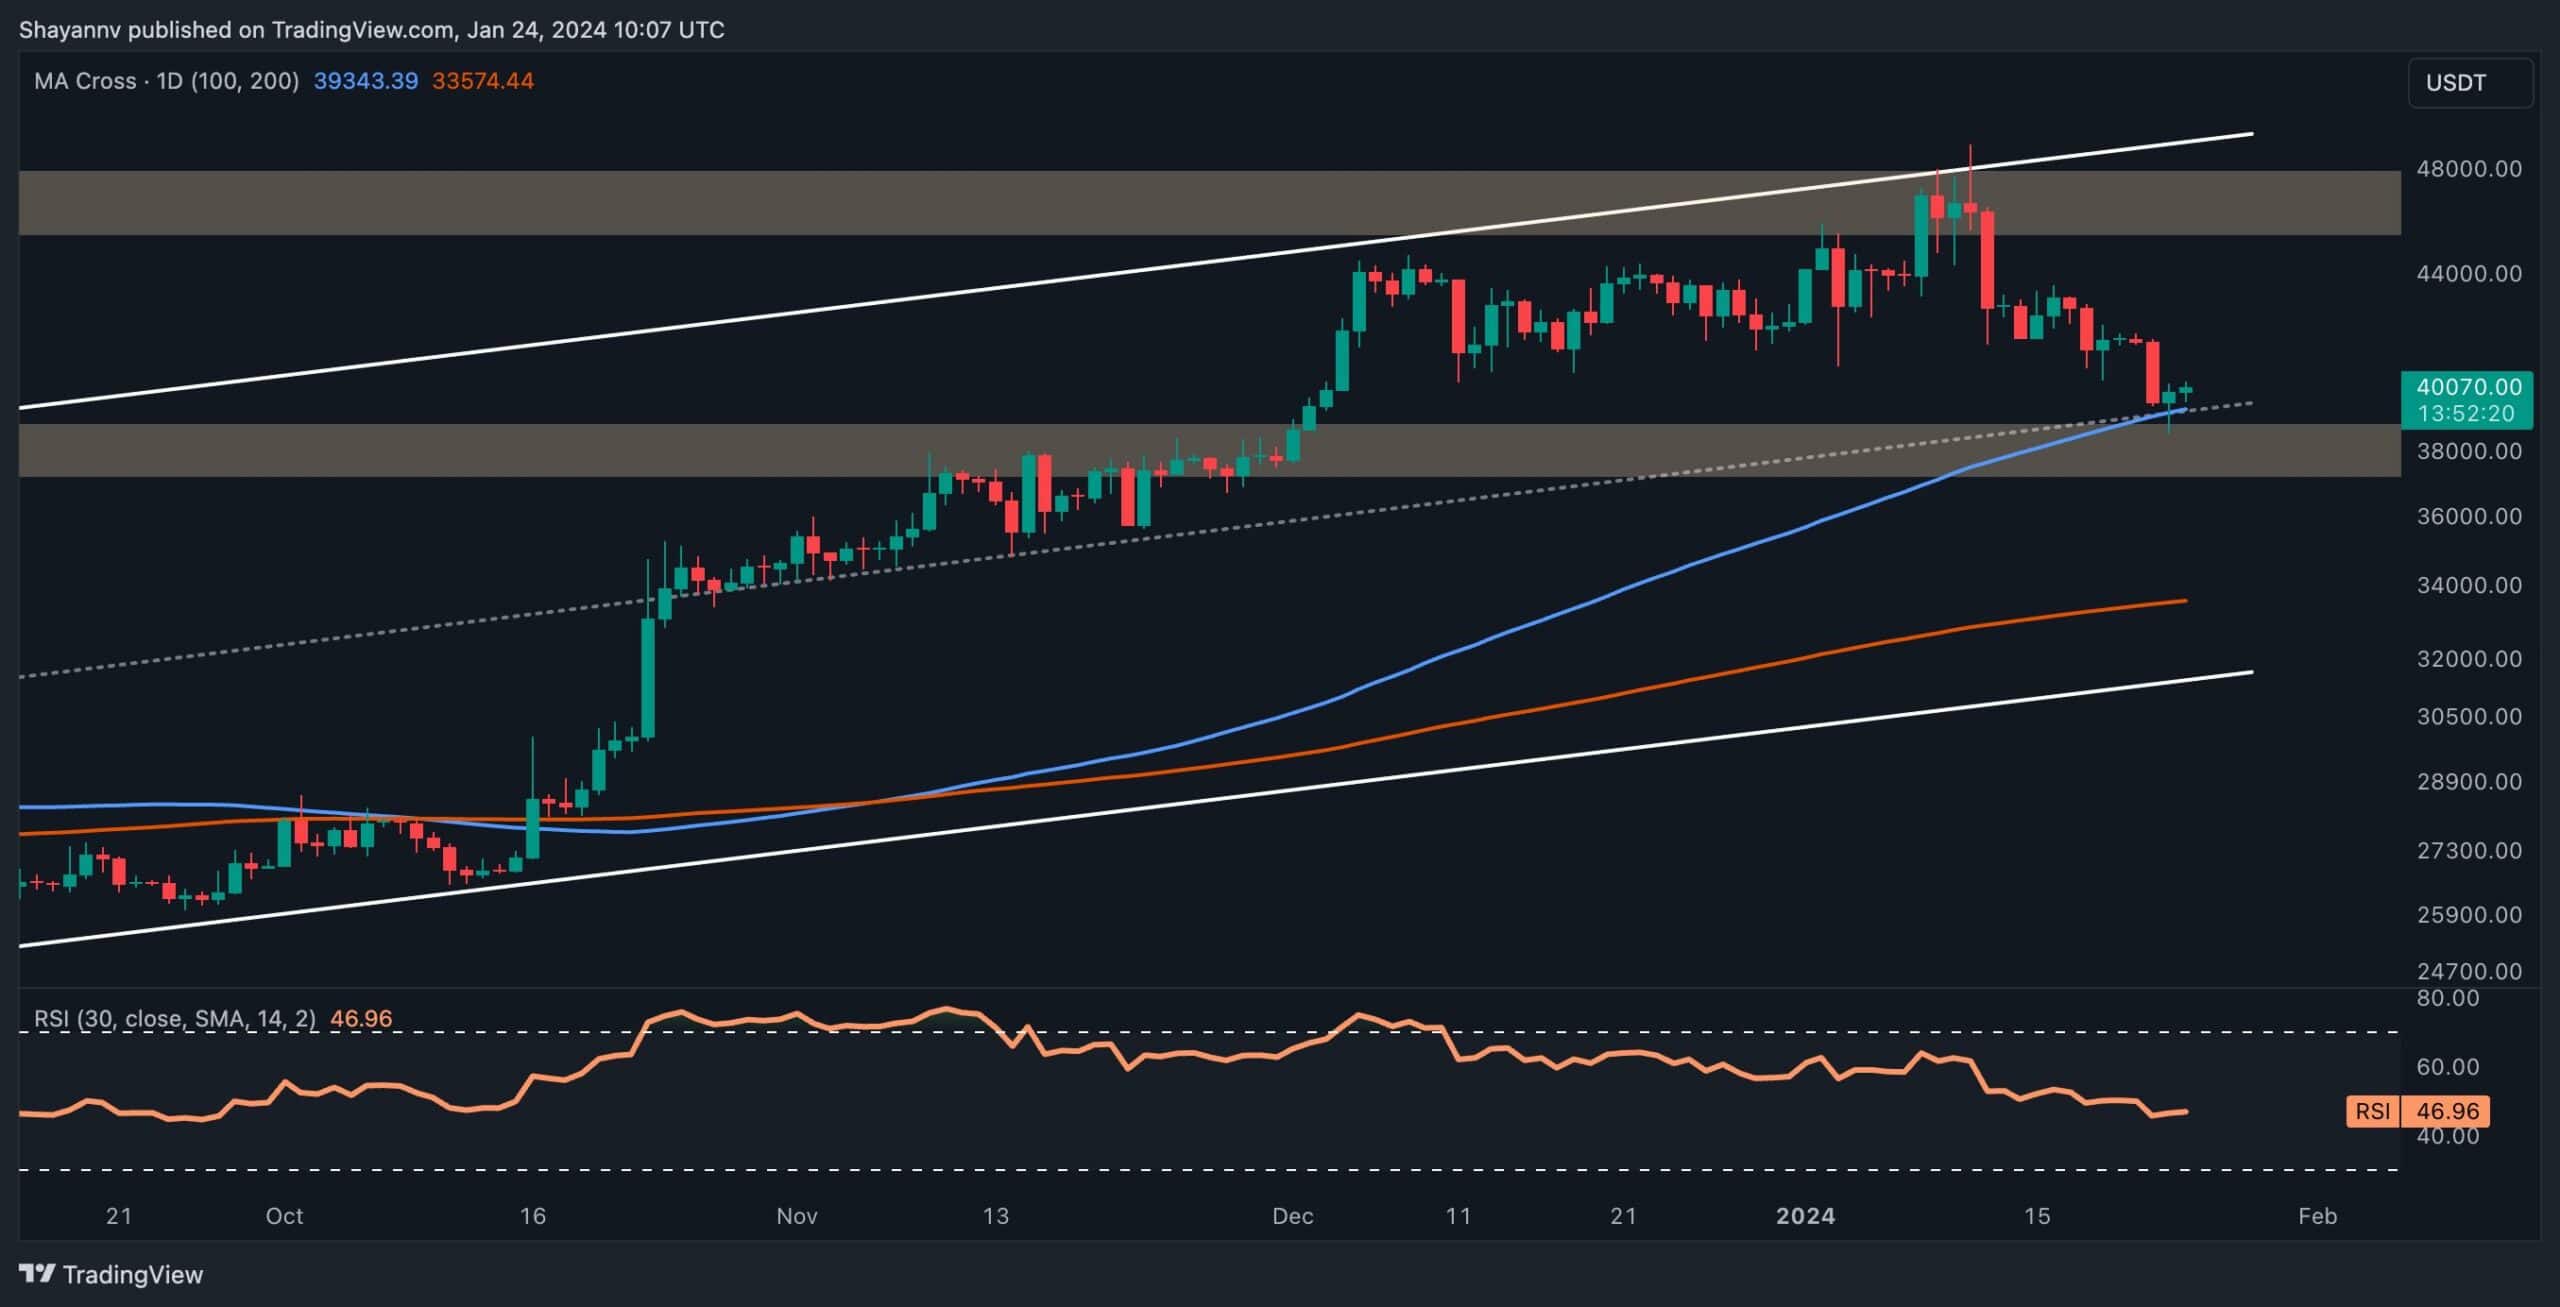Select the RSI indicator legend label
2560x1307 pixels.
(174, 1018)
